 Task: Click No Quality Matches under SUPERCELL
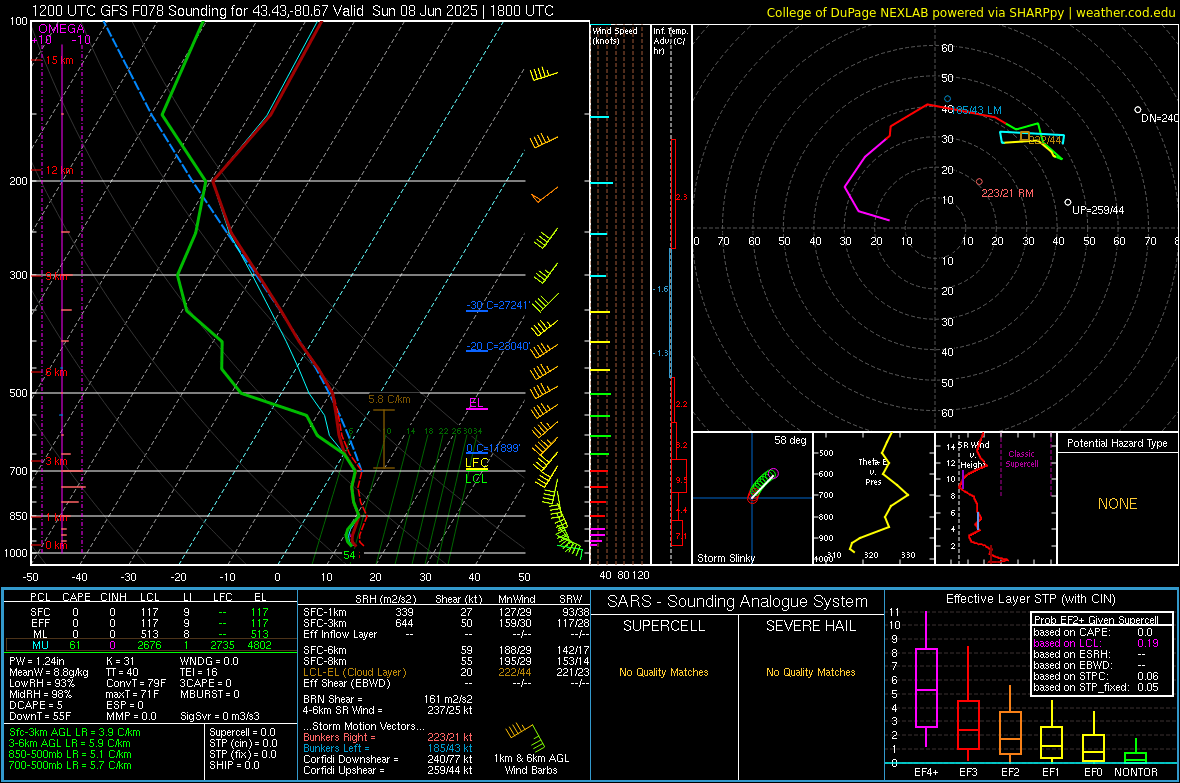click(x=663, y=672)
